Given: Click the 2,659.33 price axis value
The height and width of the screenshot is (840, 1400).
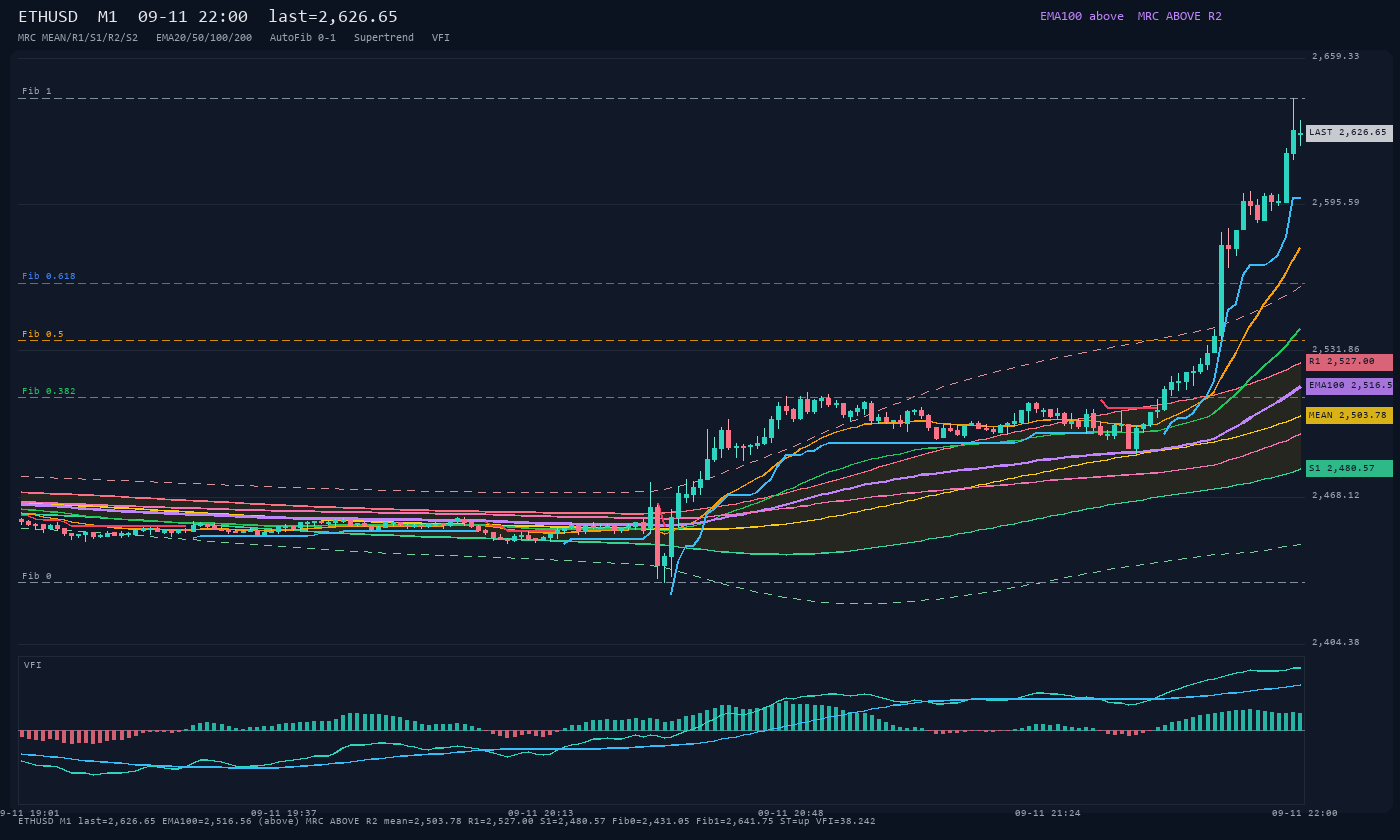Looking at the screenshot, I should pos(1336,56).
